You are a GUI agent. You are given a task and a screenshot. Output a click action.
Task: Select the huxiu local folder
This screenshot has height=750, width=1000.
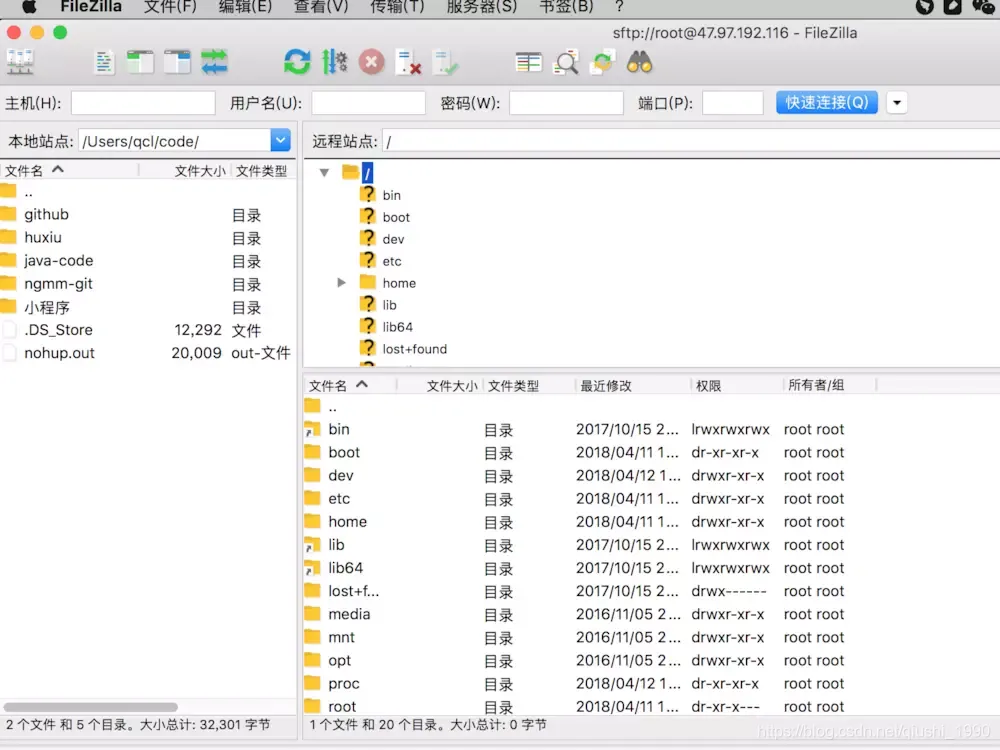click(148, 237)
